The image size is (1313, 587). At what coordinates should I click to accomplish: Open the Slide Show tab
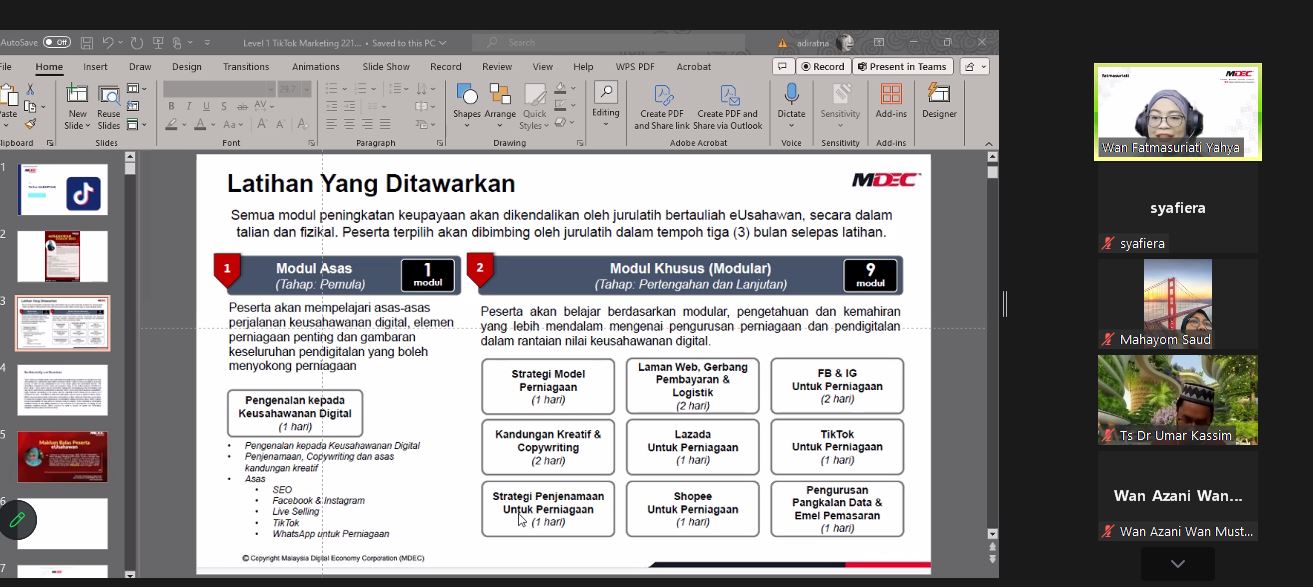[386, 67]
